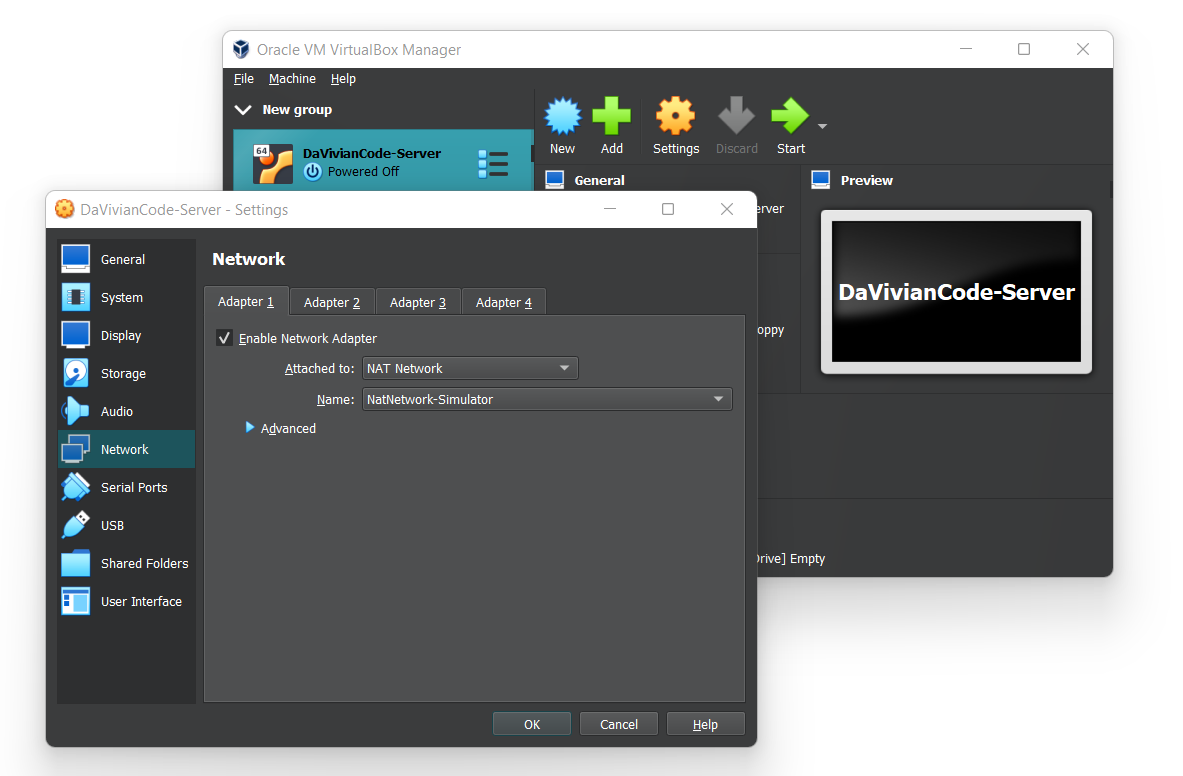Viewport: 1183px width, 776px height.
Task: Select the DaVivianCode-Server VM entry in list
Action: [x=383, y=161]
